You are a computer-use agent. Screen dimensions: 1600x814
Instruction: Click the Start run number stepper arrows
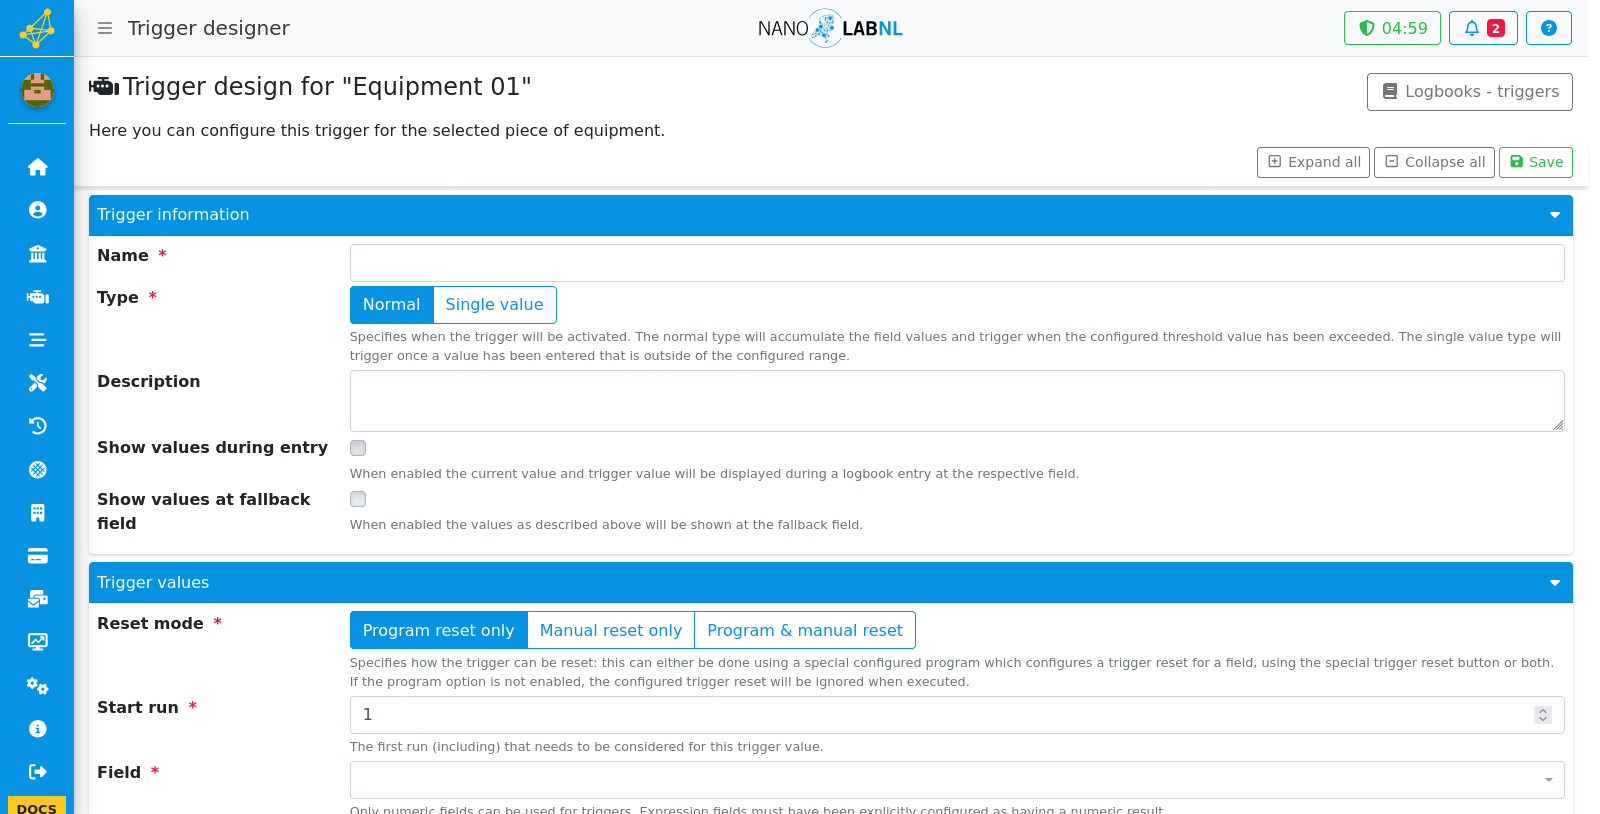(1543, 715)
